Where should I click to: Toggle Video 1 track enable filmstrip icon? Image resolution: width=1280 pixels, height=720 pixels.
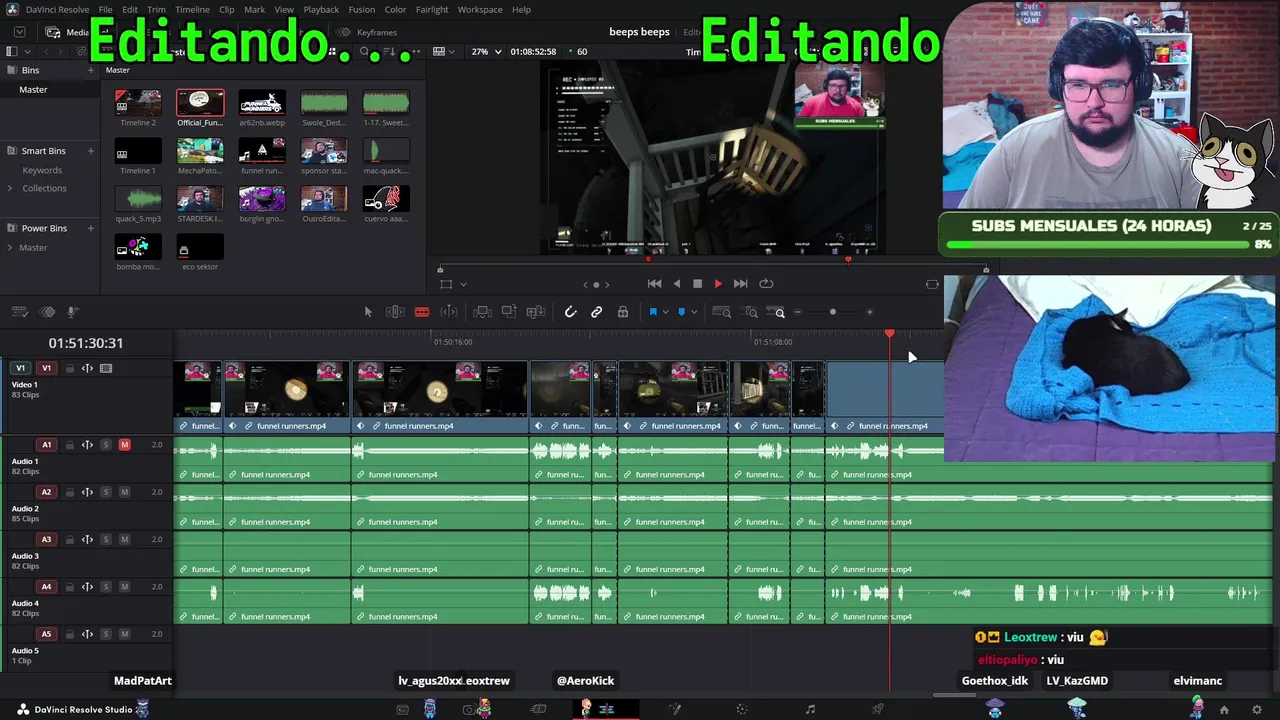(x=106, y=369)
